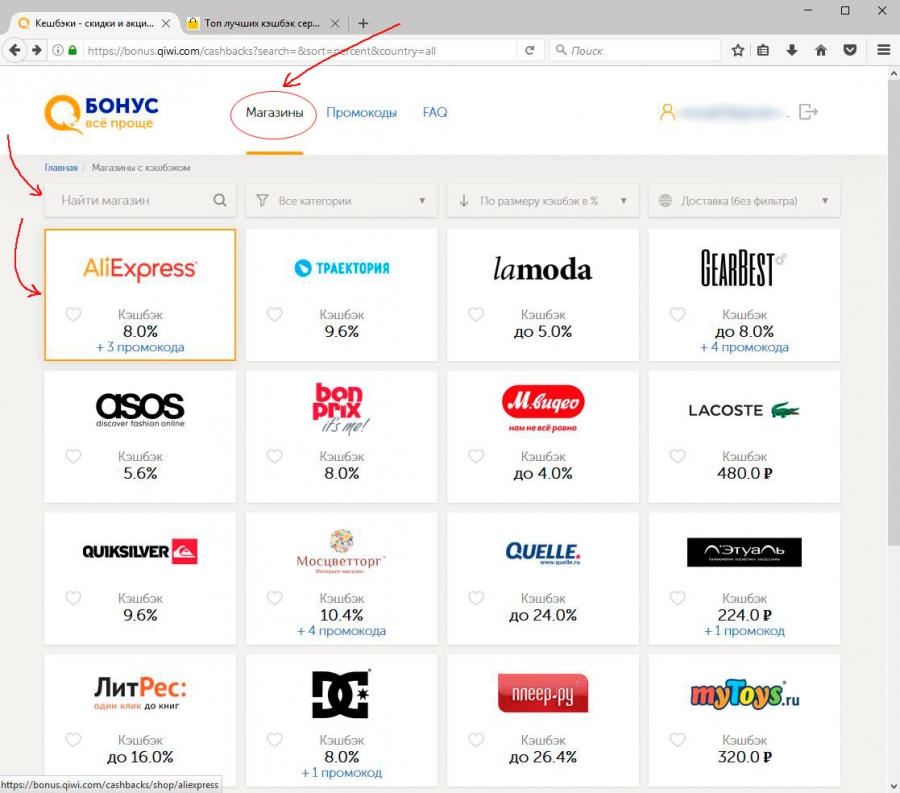
Task: Add М.Видео to favorites
Action: [476, 456]
